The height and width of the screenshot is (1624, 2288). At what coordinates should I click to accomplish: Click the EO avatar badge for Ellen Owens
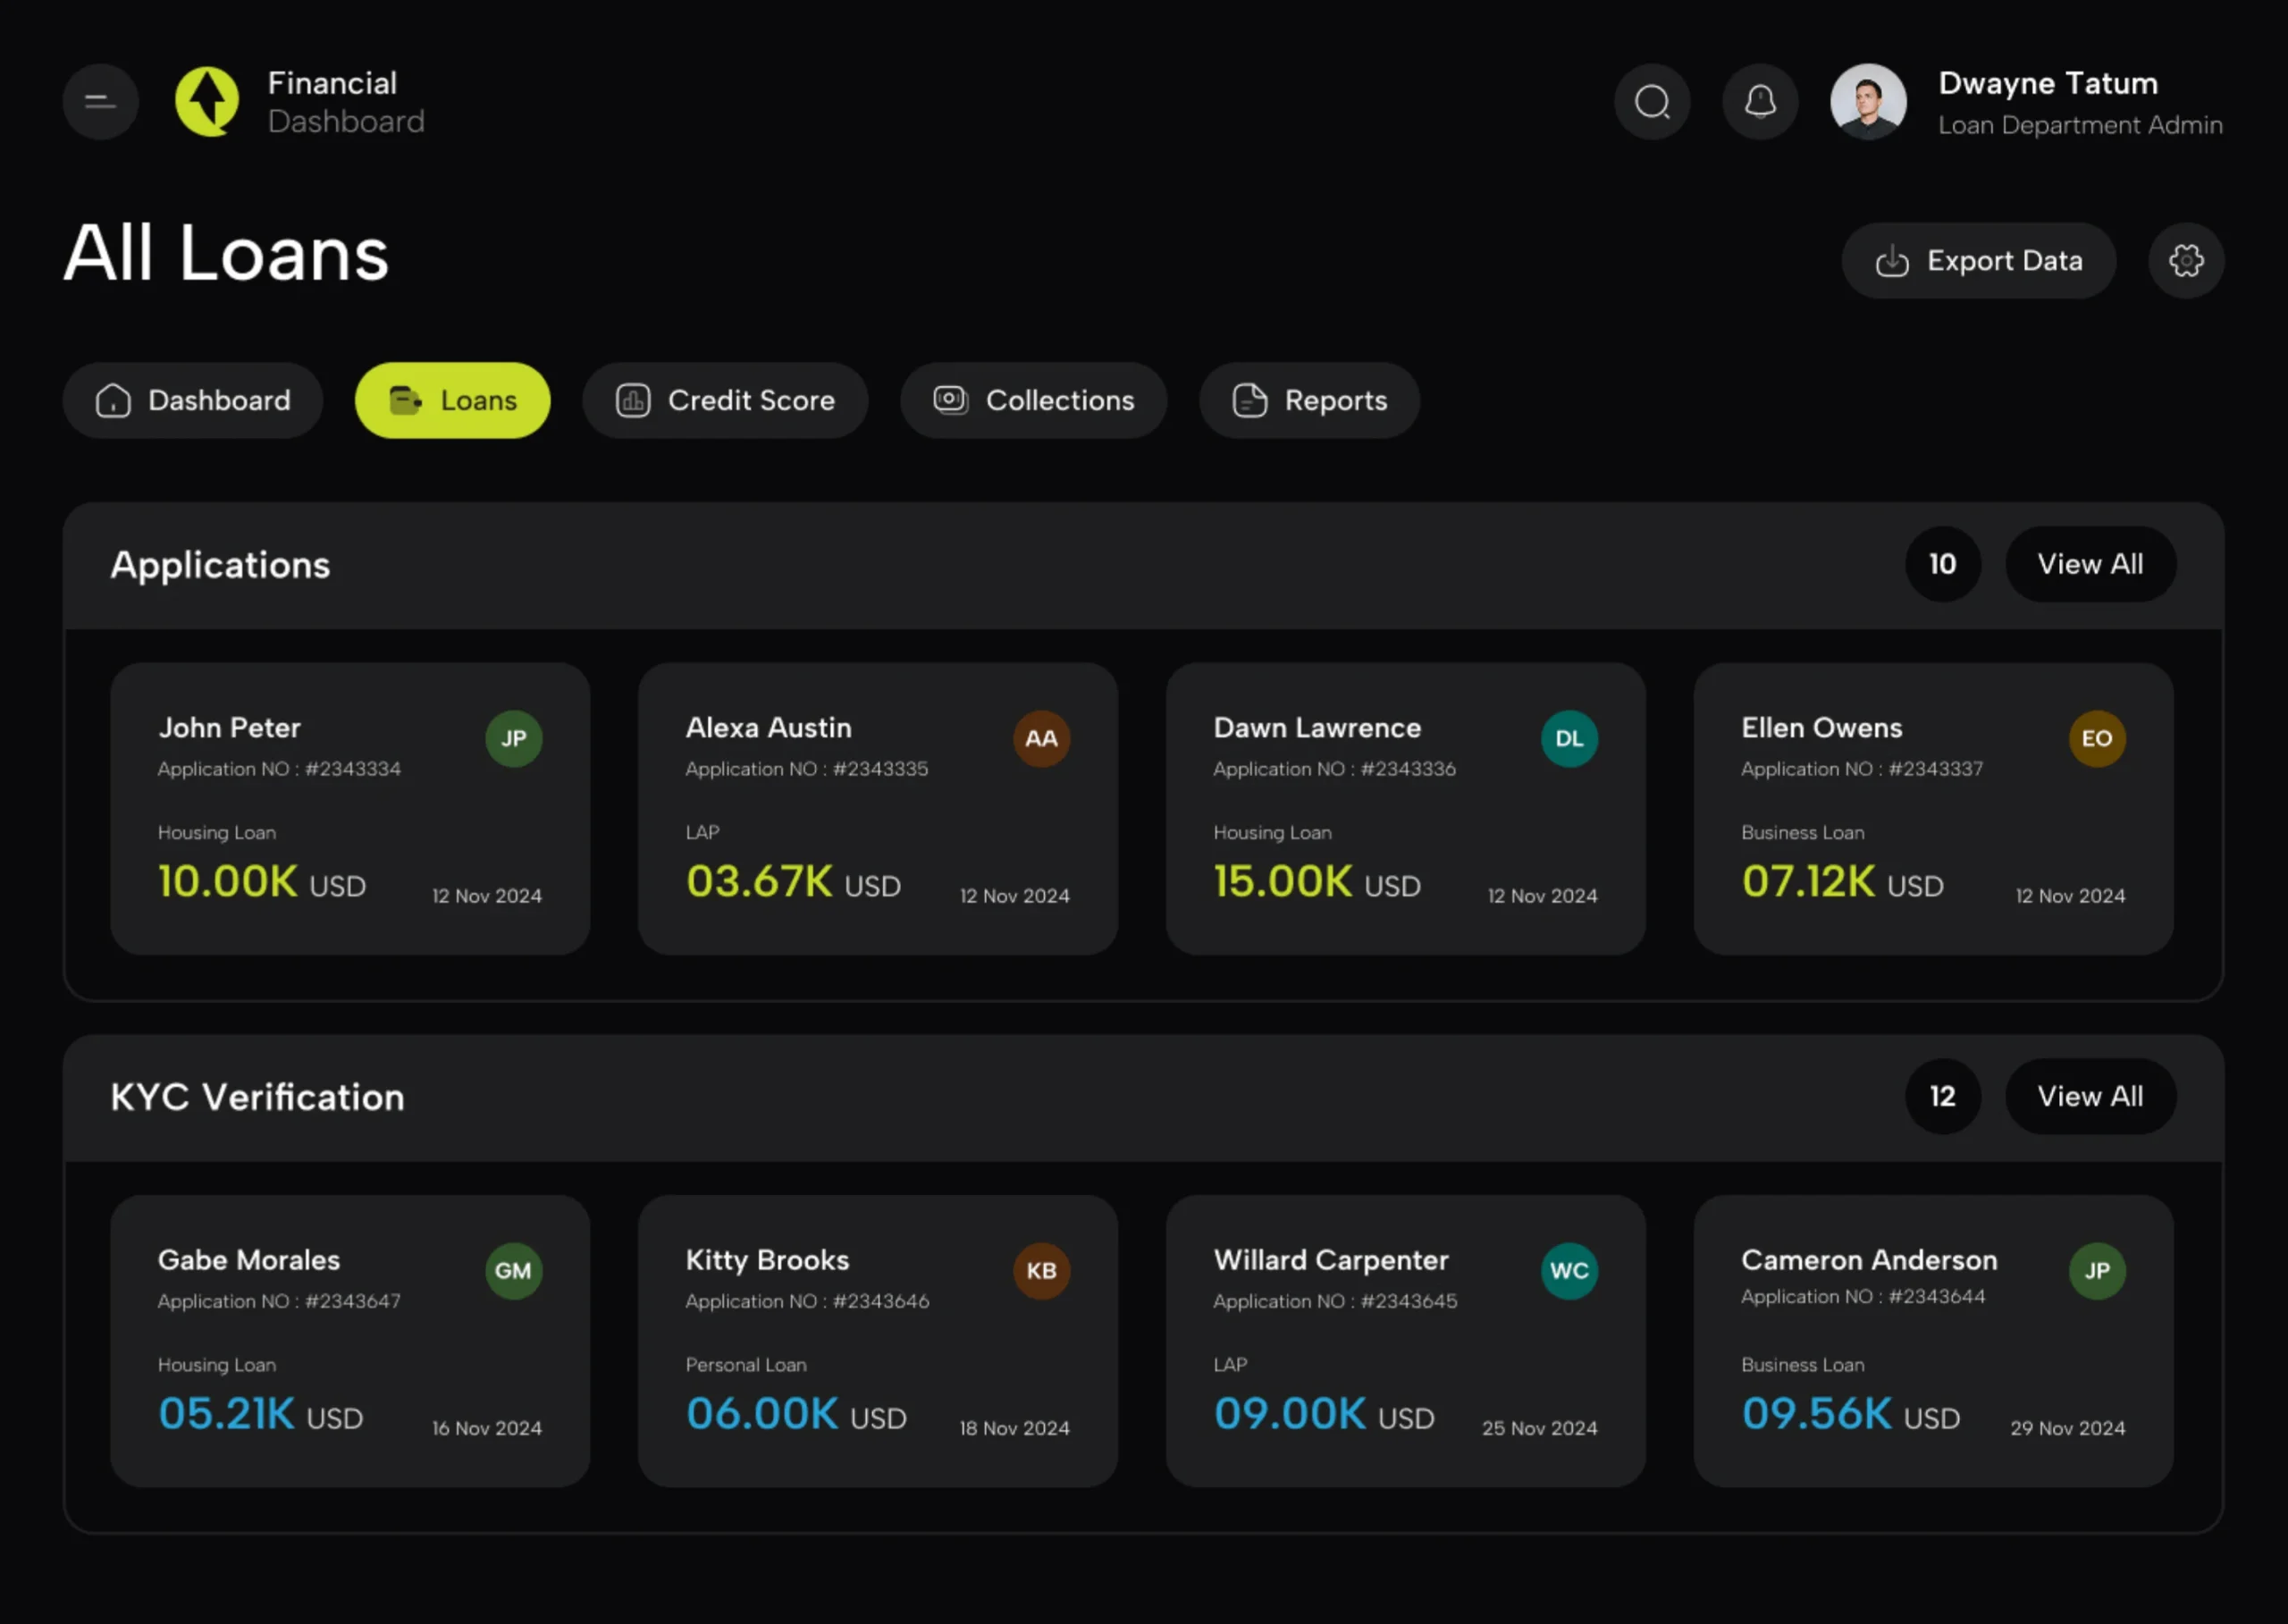[x=2097, y=739]
